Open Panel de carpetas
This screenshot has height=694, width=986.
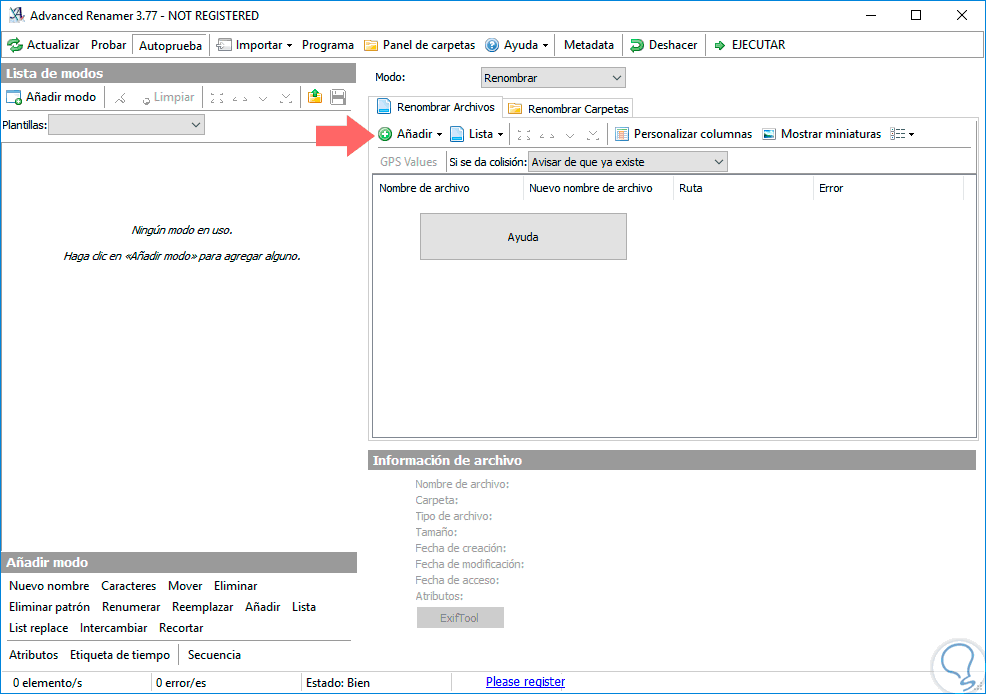(419, 45)
